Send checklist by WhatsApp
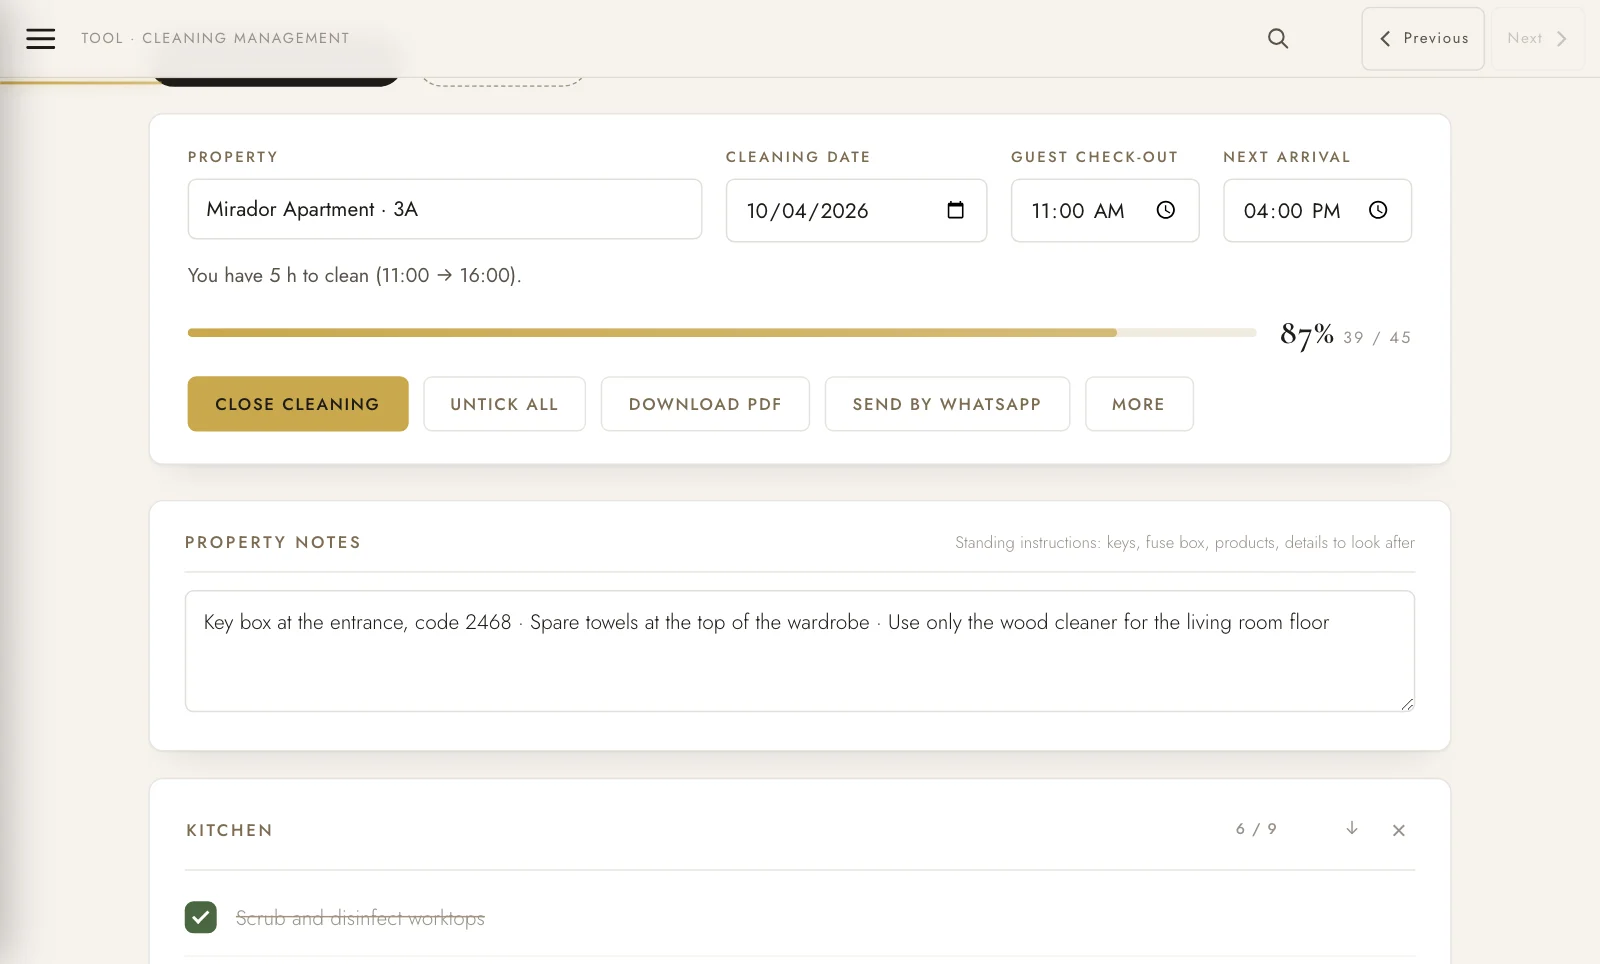 click(947, 404)
